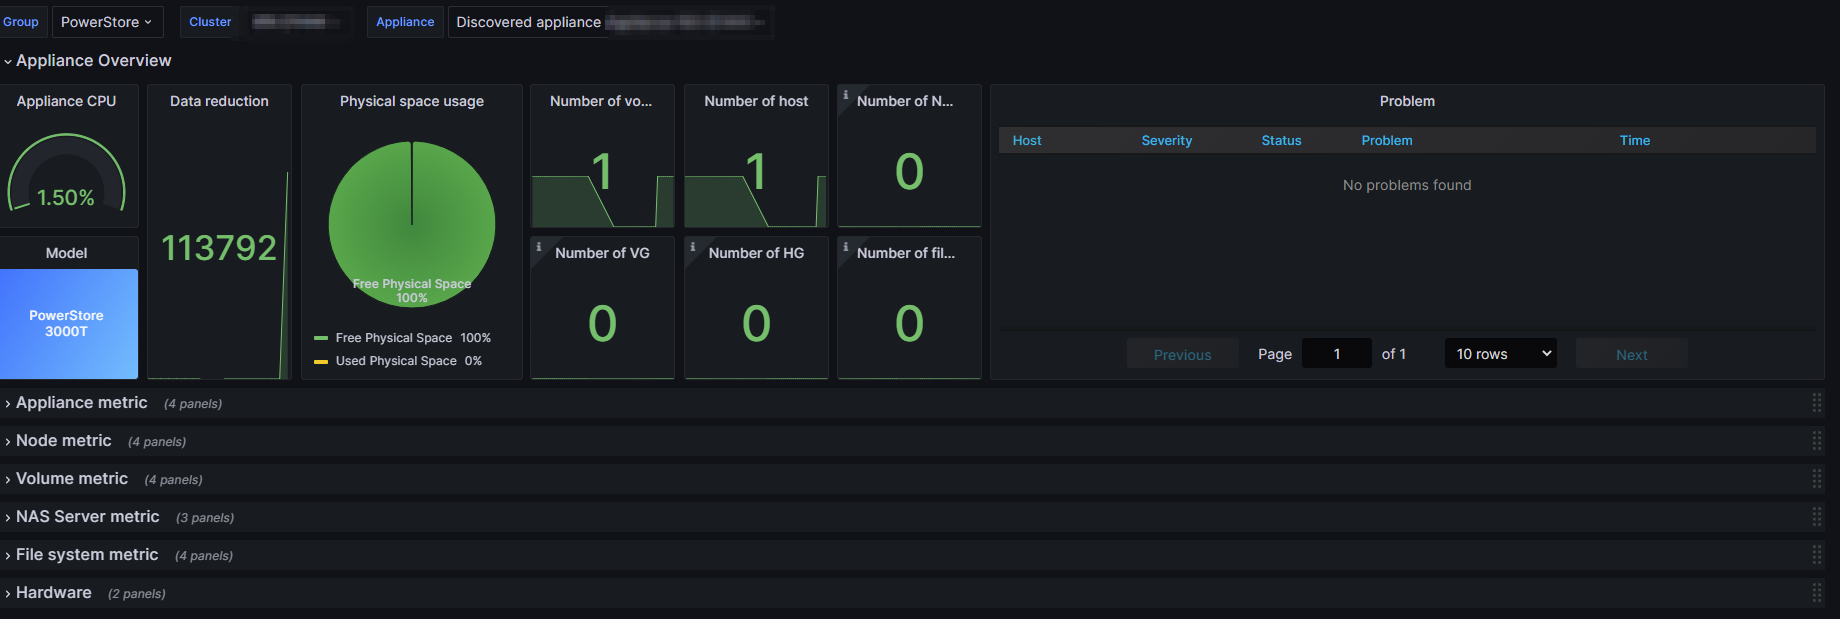1840x619 pixels.
Task: Click info icon on Number of fil... panel
Action: pos(846,247)
